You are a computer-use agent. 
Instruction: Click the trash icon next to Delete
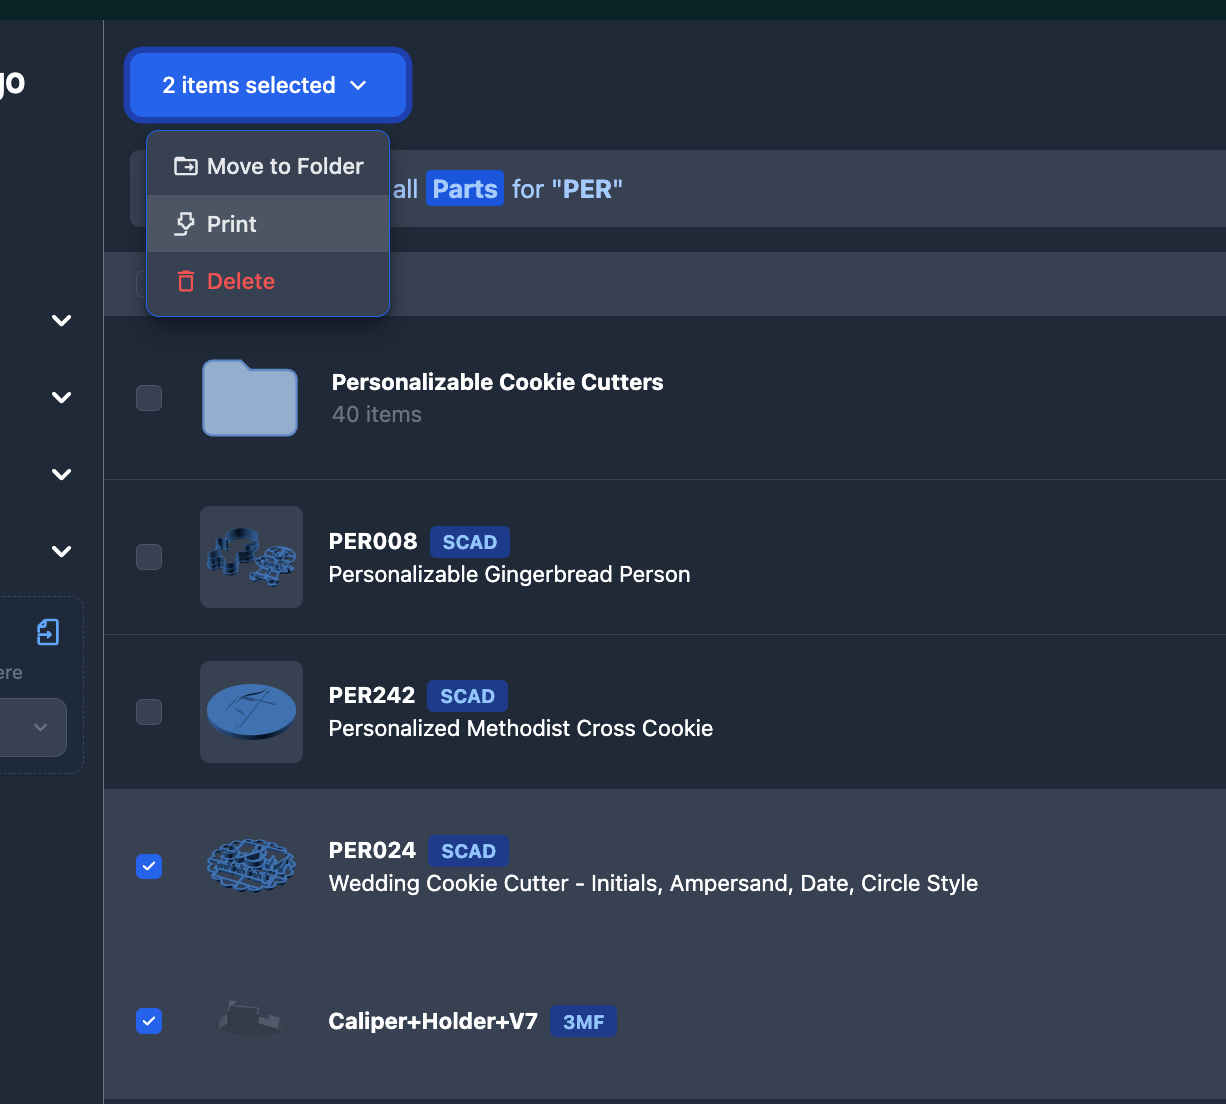(186, 282)
